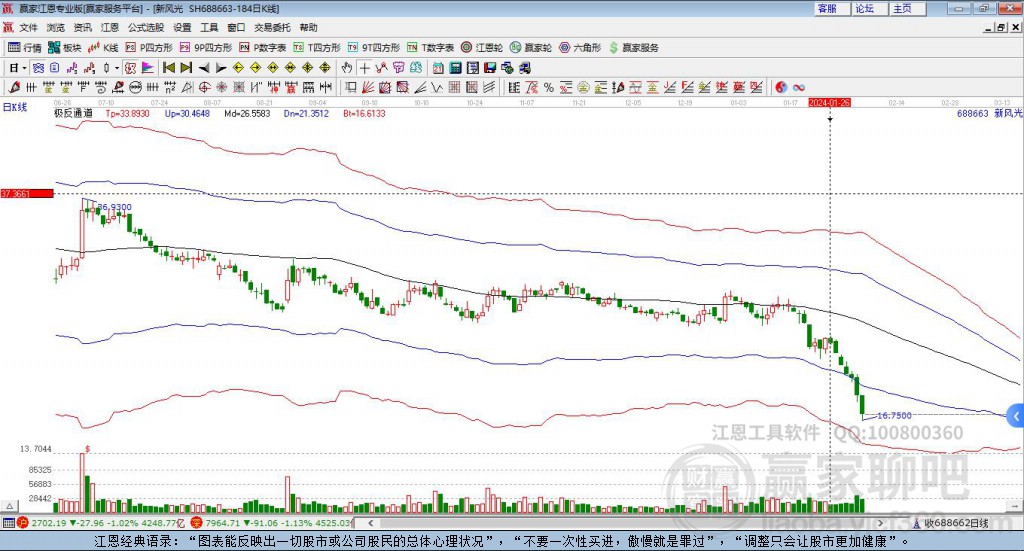1024x551 pixels.
Task: Select the crosshair cursor tool
Action: (364, 68)
